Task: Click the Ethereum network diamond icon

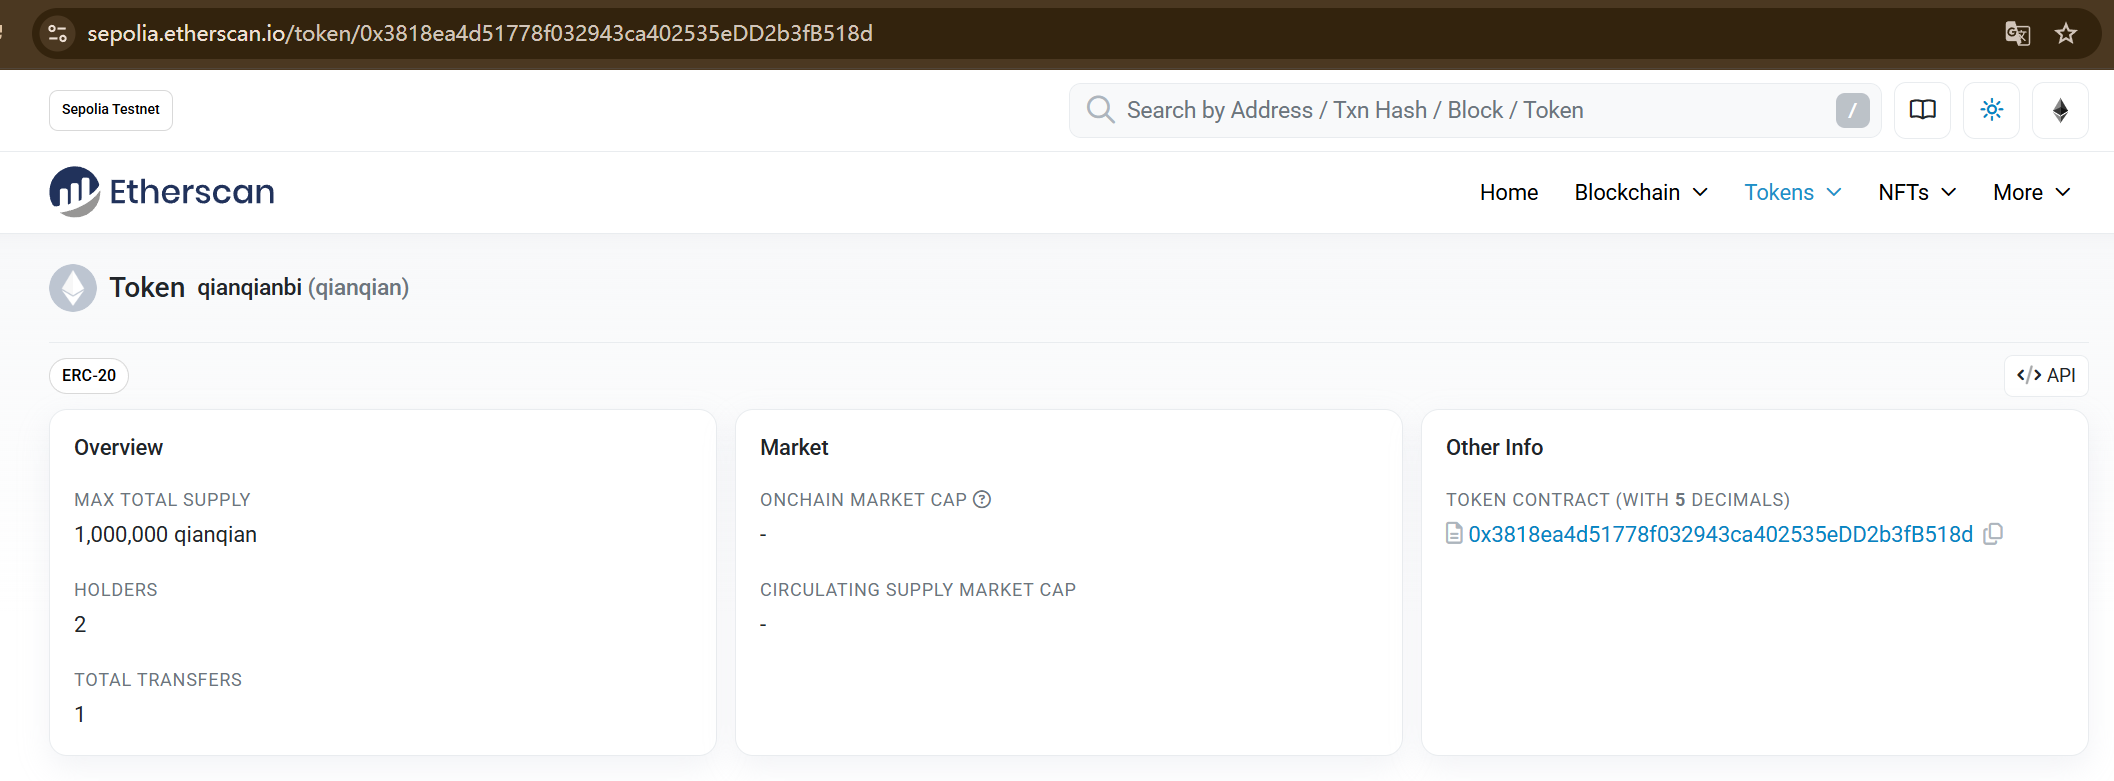Action: 2060,110
